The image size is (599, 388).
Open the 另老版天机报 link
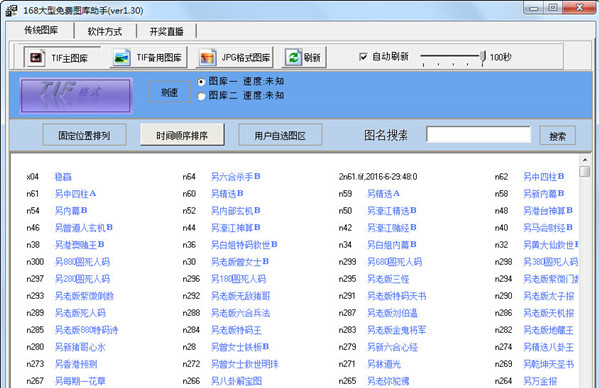pyautogui.click(x=549, y=313)
